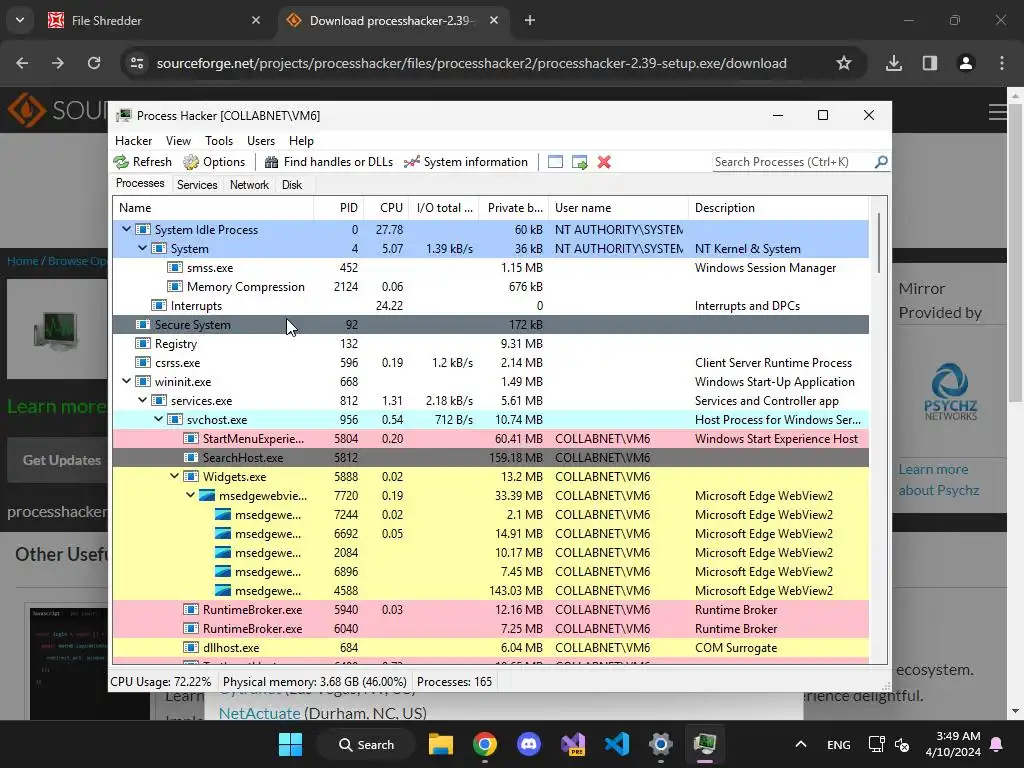Select the smss.exe process icon

(x=174, y=267)
